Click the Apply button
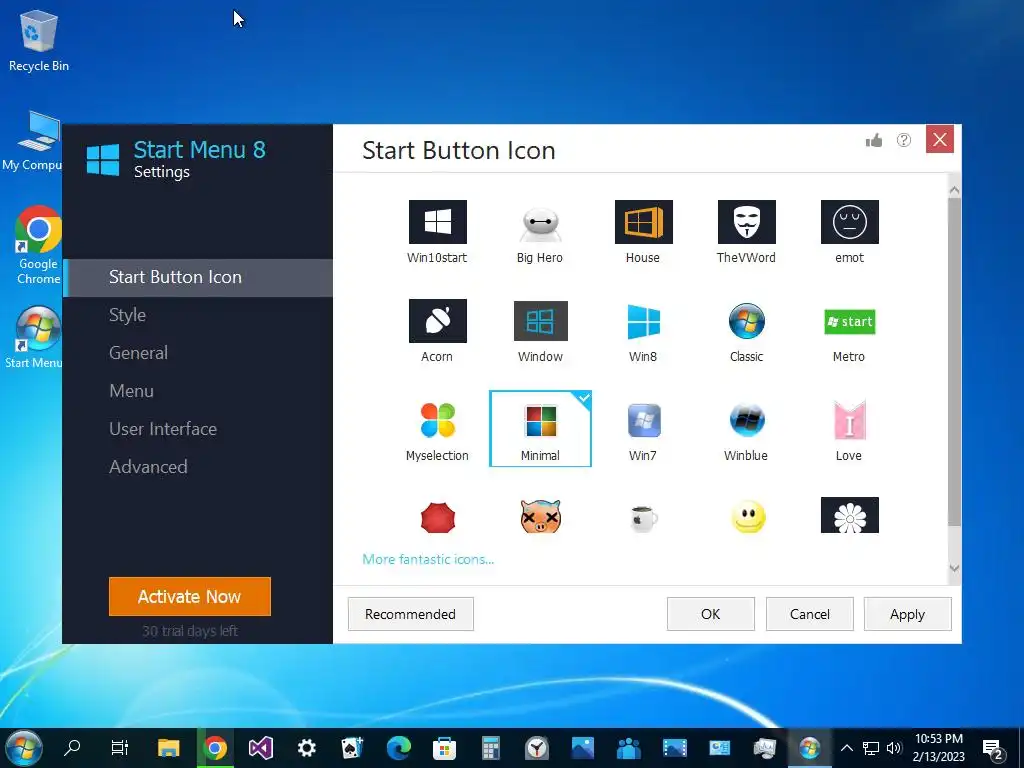Viewport: 1024px width, 768px height. [x=908, y=615]
